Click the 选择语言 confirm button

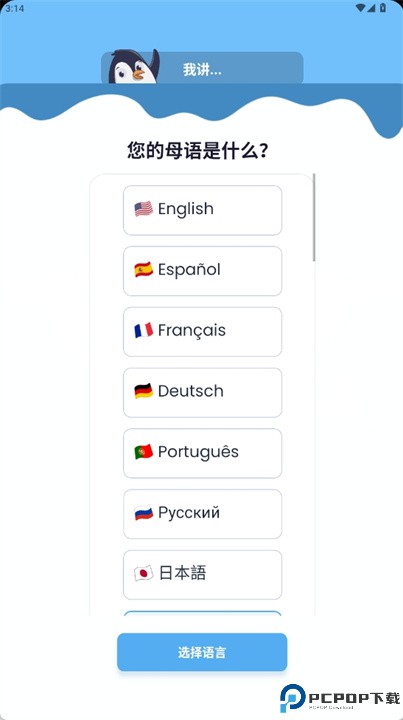click(202, 652)
